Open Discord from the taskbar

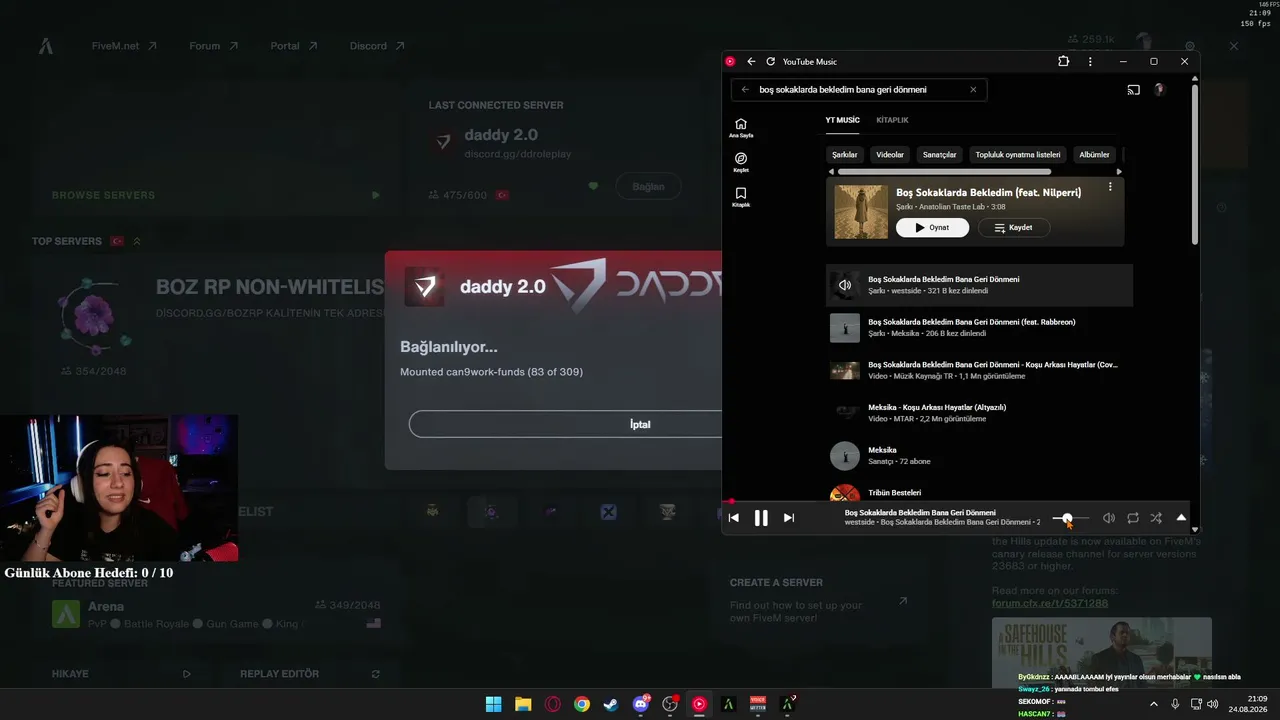[641, 704]
